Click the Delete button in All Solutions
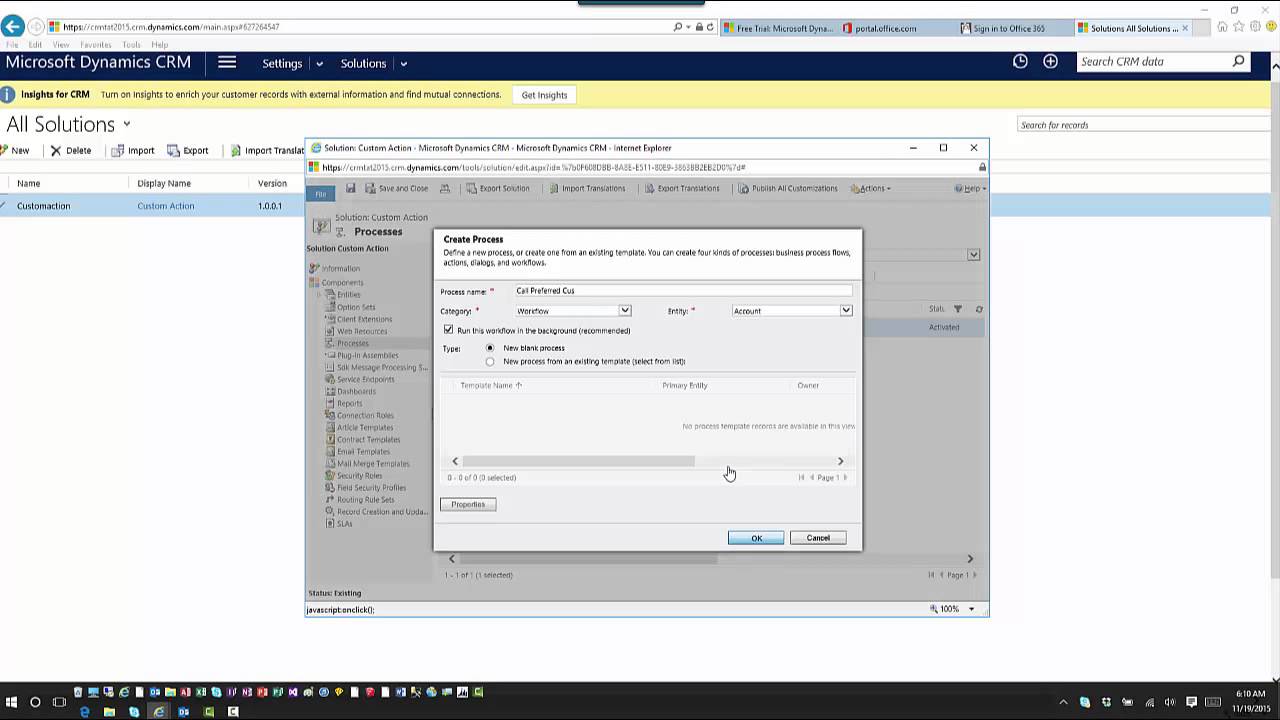The width and height of the screenshot is (1280, 720). click(x=71, y=150)
